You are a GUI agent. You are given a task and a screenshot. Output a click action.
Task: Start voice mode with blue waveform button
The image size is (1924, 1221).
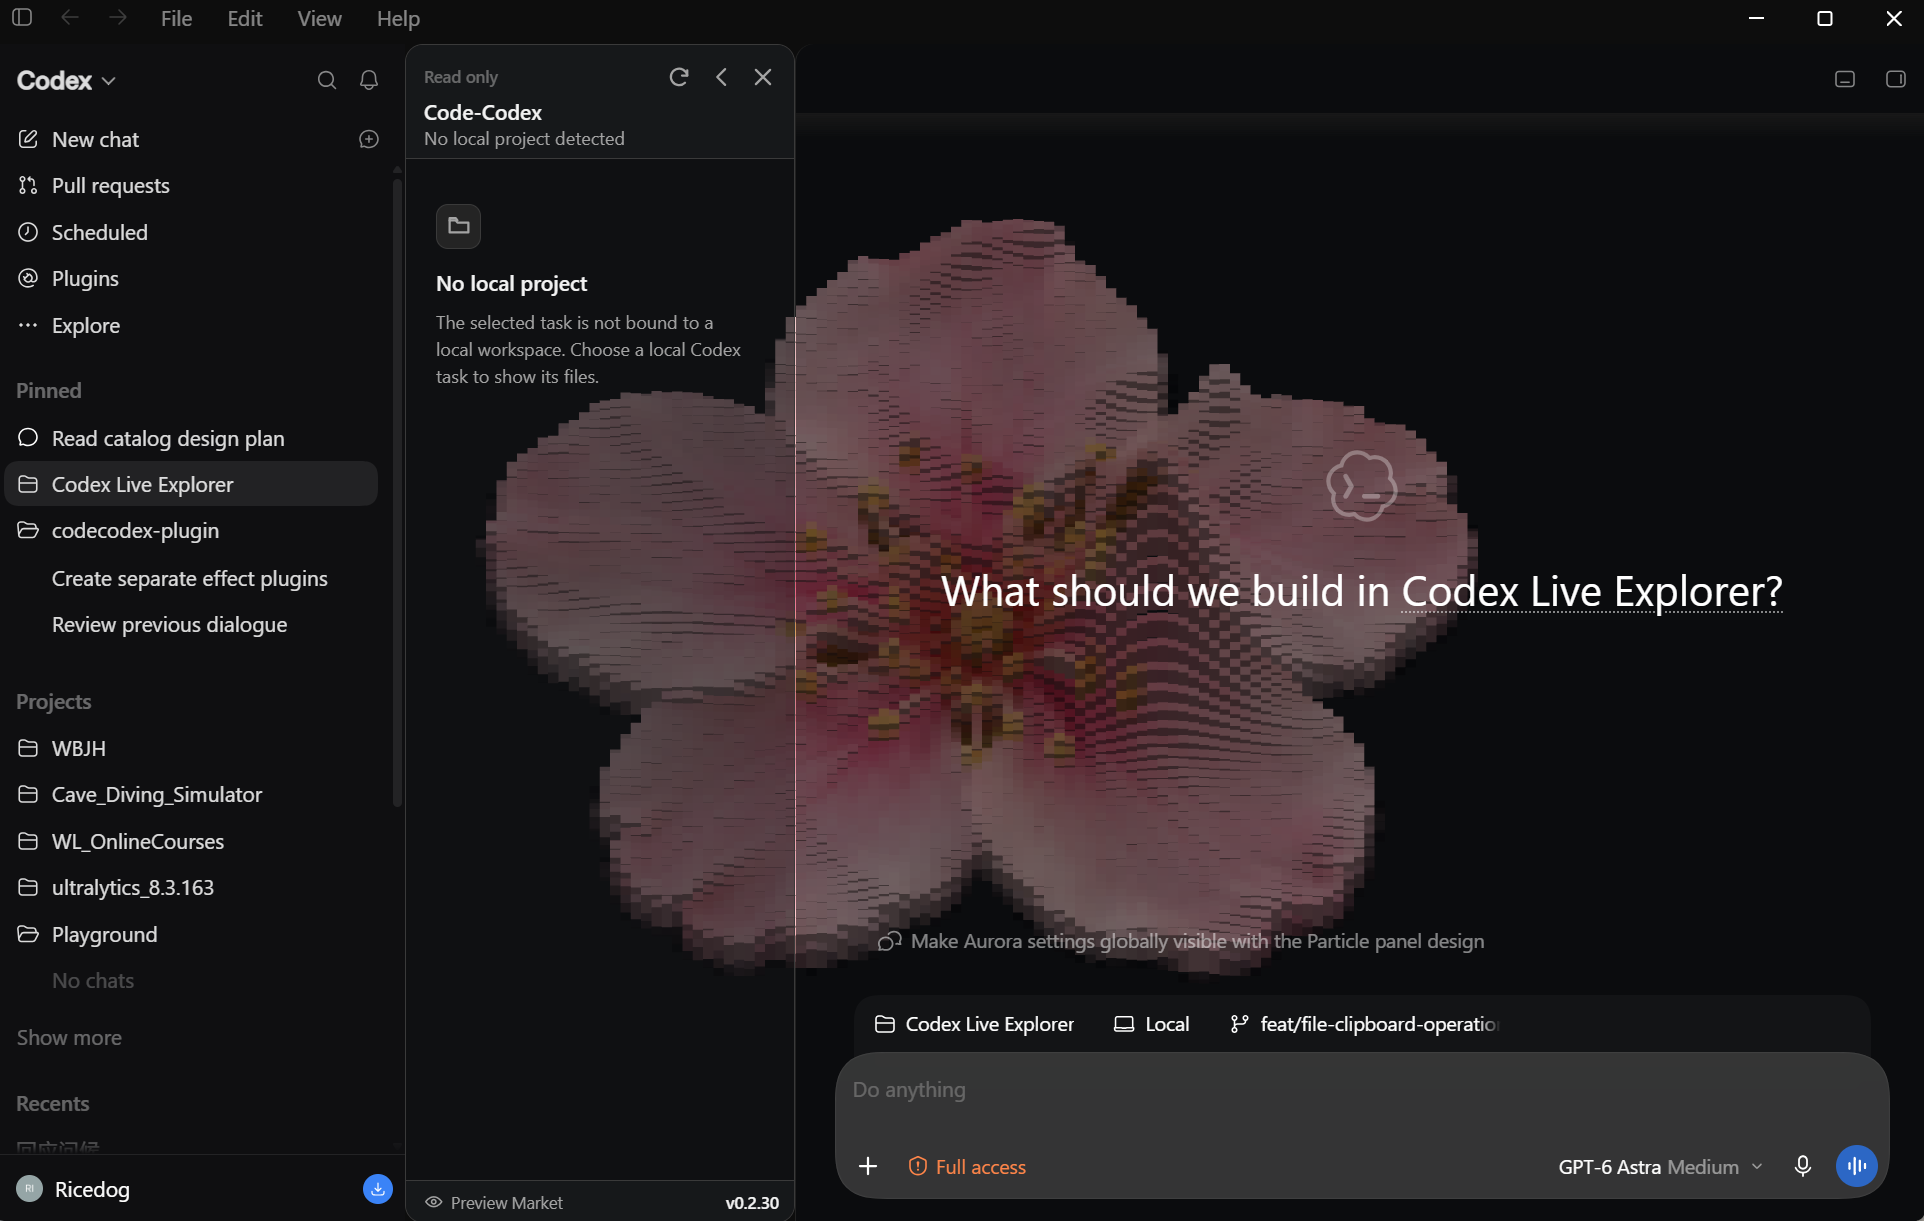coord(1856,1166)
